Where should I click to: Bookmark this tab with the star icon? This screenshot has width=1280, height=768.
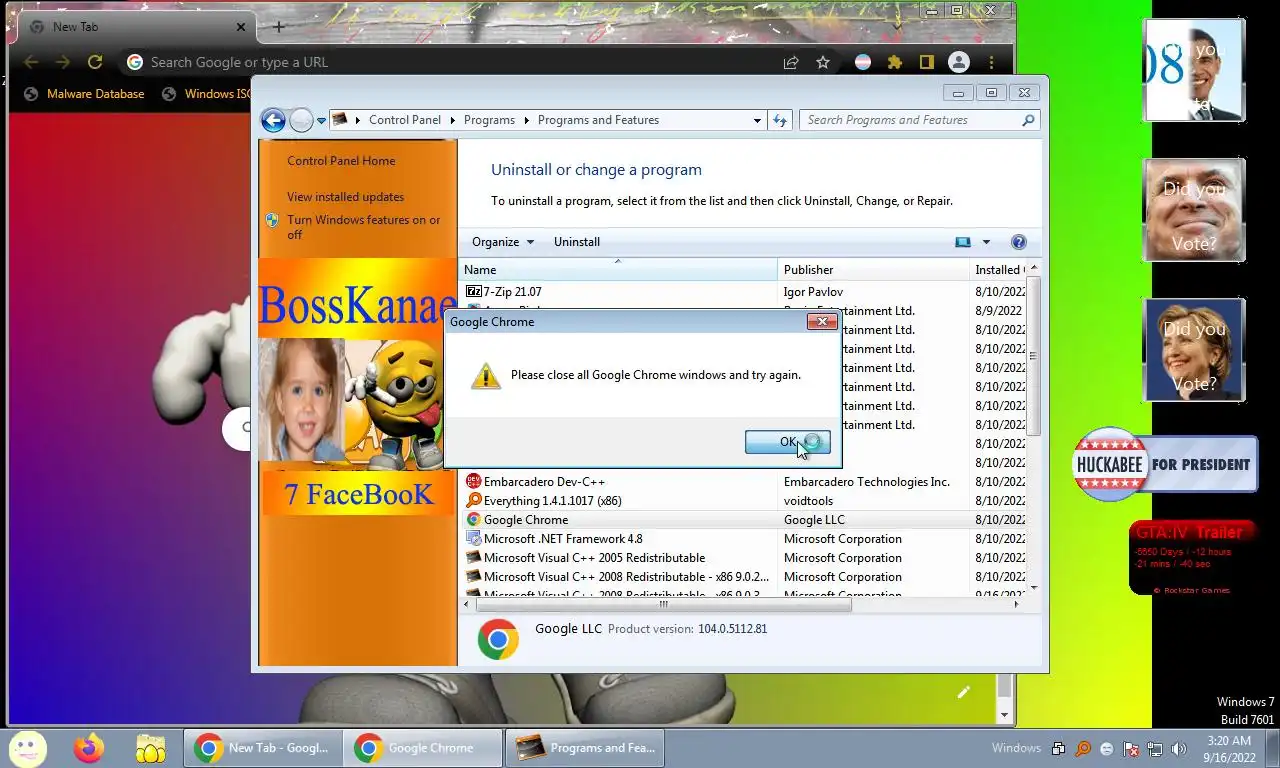coord(823,62)
